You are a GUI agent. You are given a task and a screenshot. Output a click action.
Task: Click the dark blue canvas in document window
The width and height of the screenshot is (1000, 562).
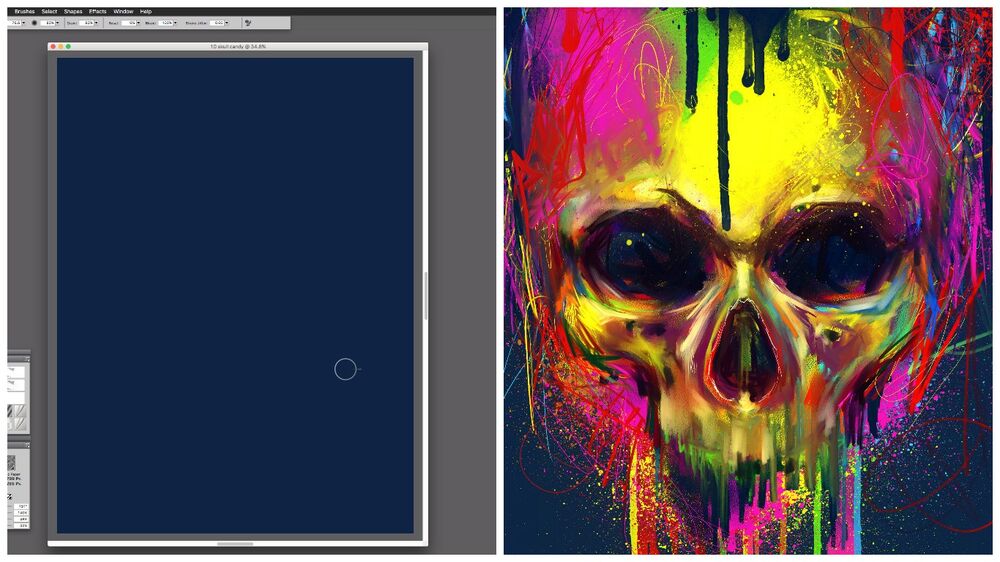click(x=235, y=295)
